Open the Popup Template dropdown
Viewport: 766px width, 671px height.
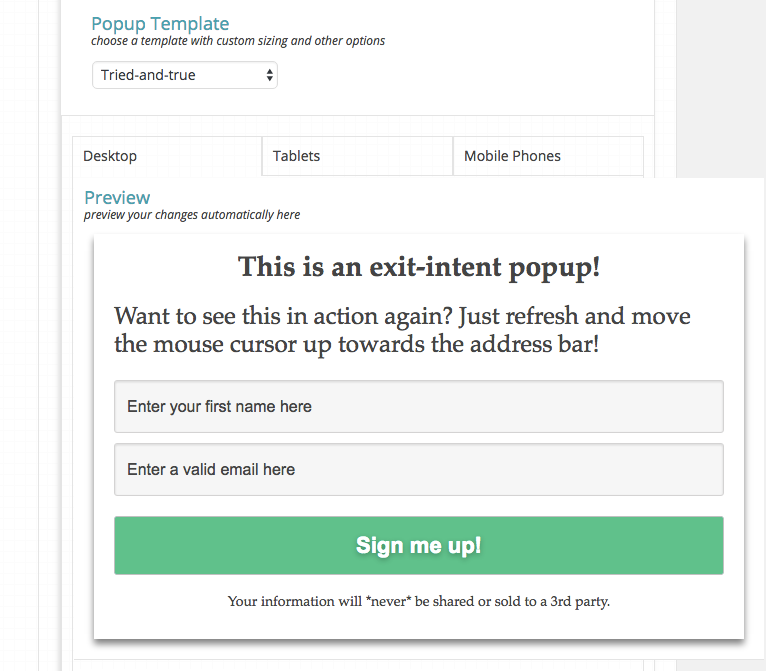click(x=184, y=75)
